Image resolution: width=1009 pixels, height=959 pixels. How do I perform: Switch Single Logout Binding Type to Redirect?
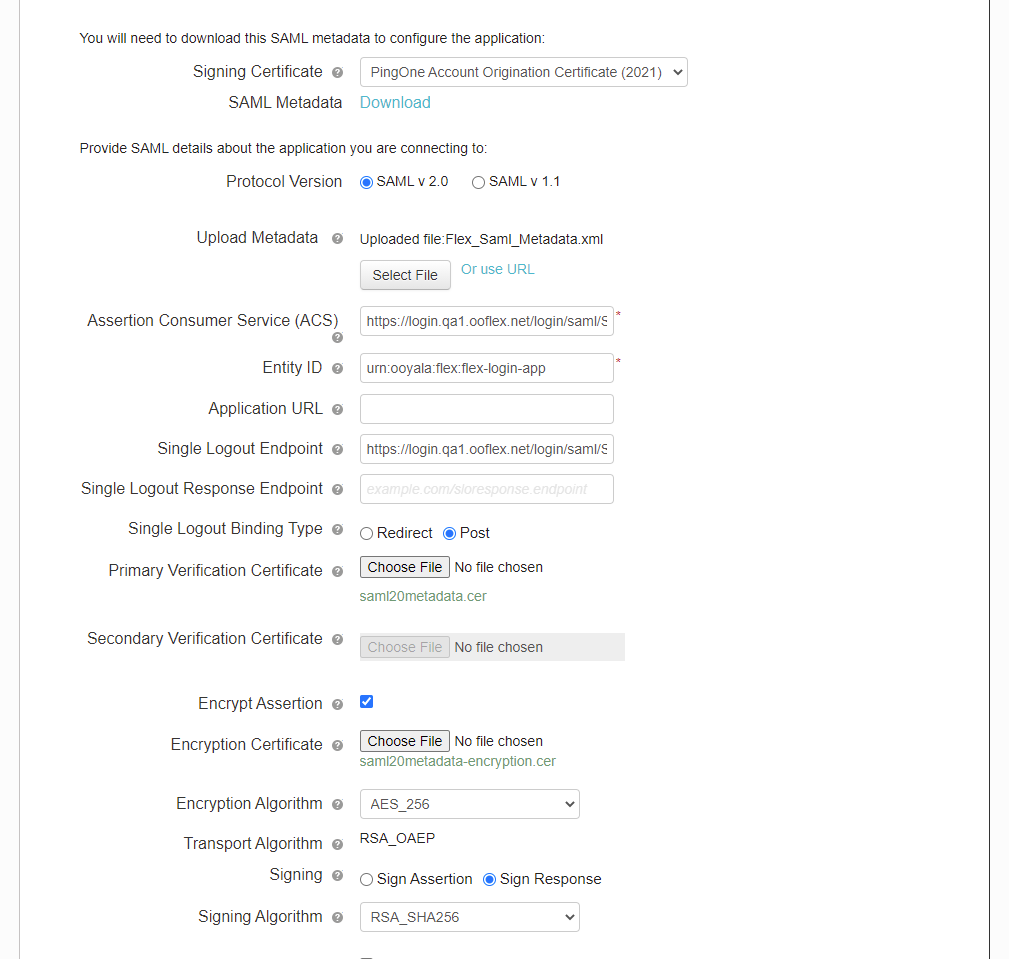click(366, 533)
